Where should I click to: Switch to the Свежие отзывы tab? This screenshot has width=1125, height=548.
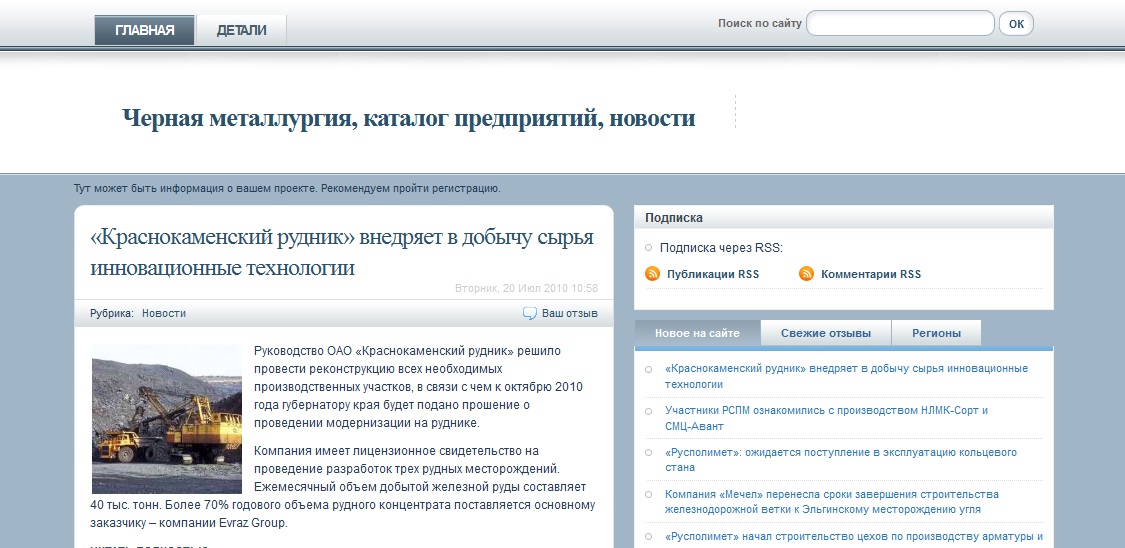pos(826,333)
